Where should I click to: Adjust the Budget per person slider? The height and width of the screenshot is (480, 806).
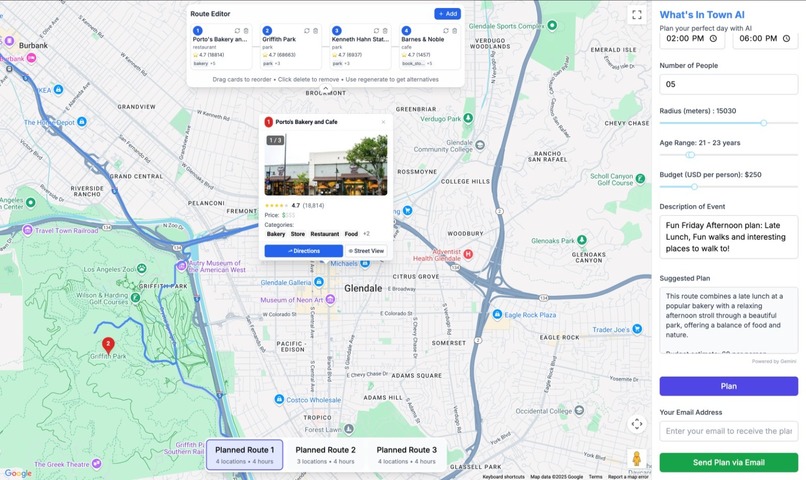pyautogui.click(x=694, y=187)
